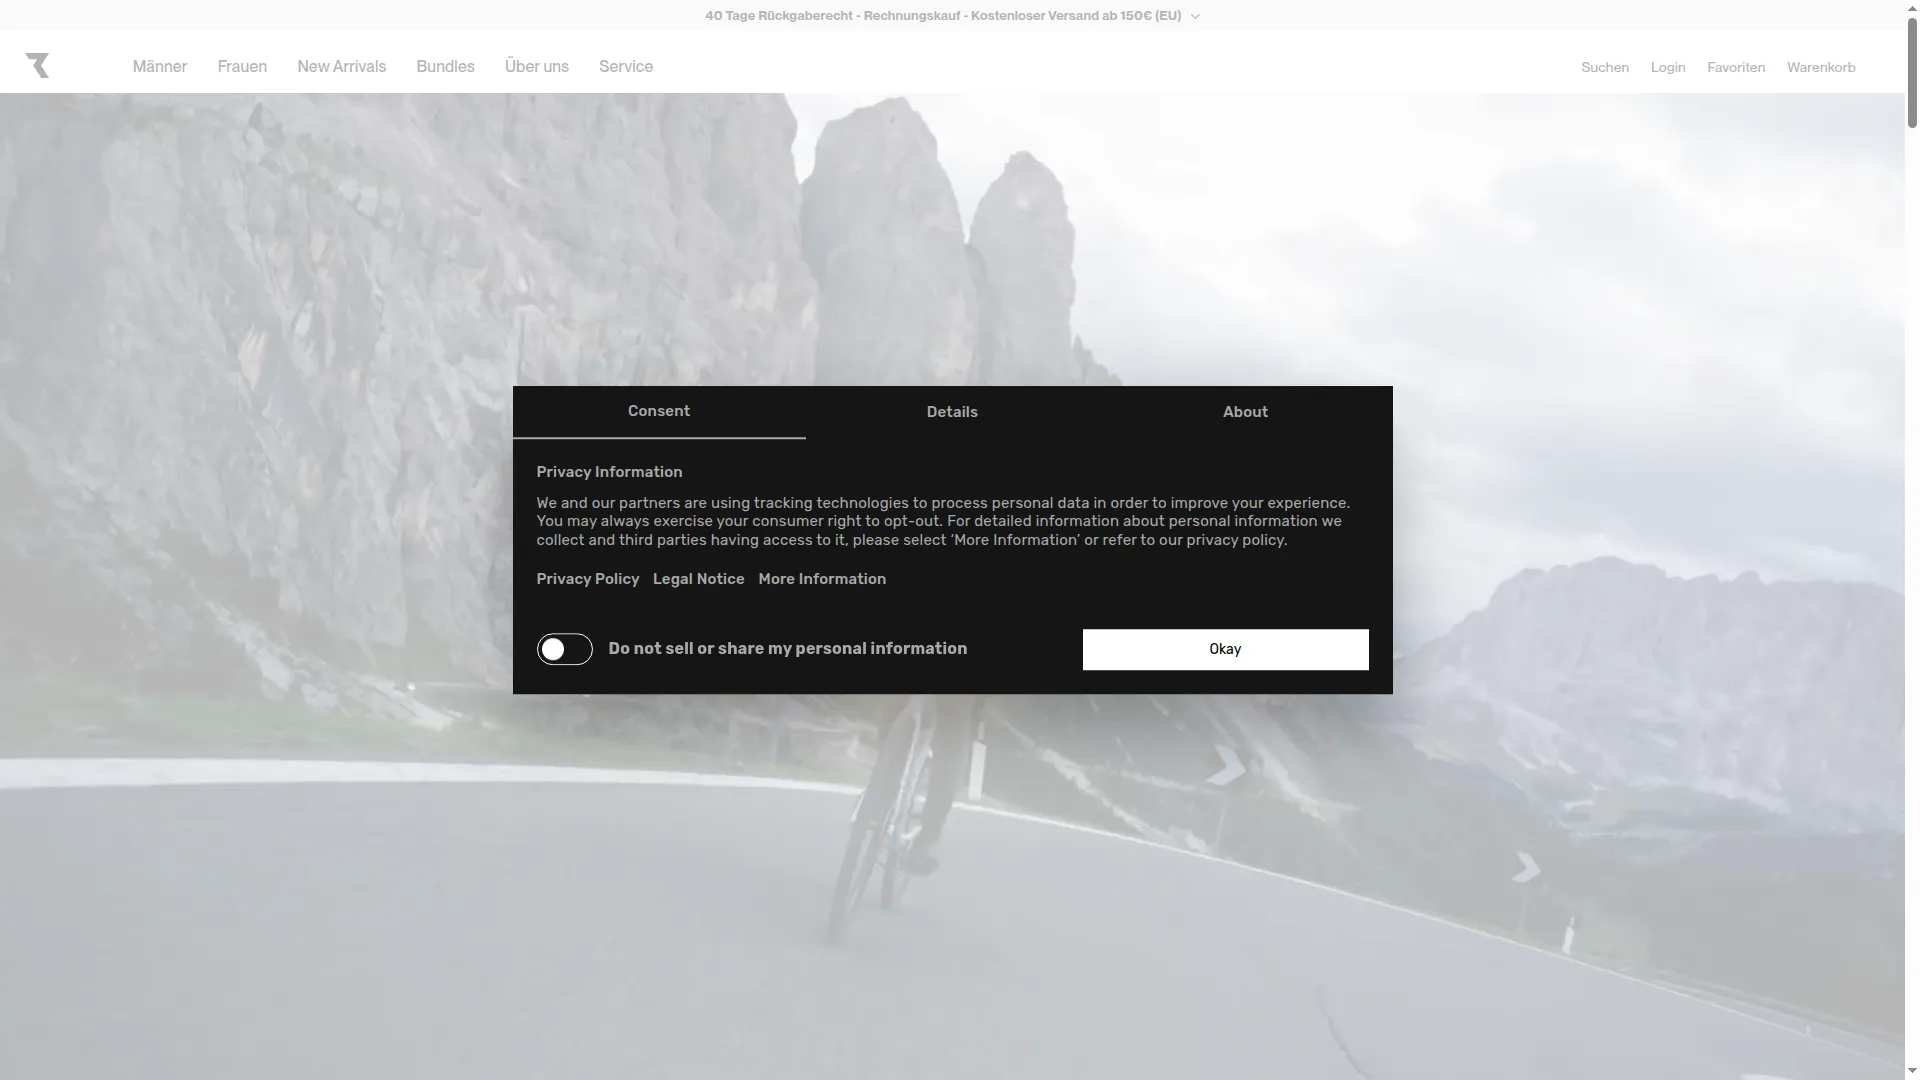Switch to the Details tab

pos(952,412)
